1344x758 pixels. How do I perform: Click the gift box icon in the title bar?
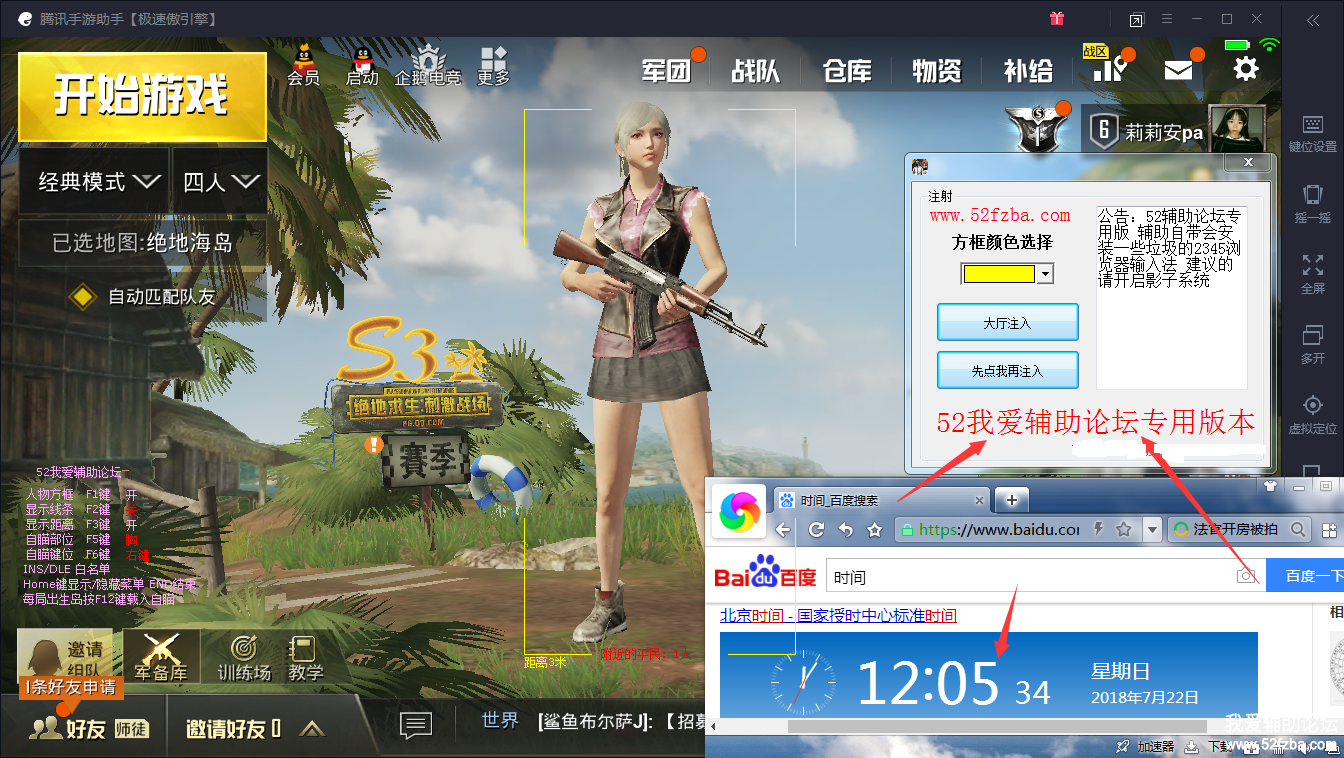pyautogui.click(x=1057, y=19)
